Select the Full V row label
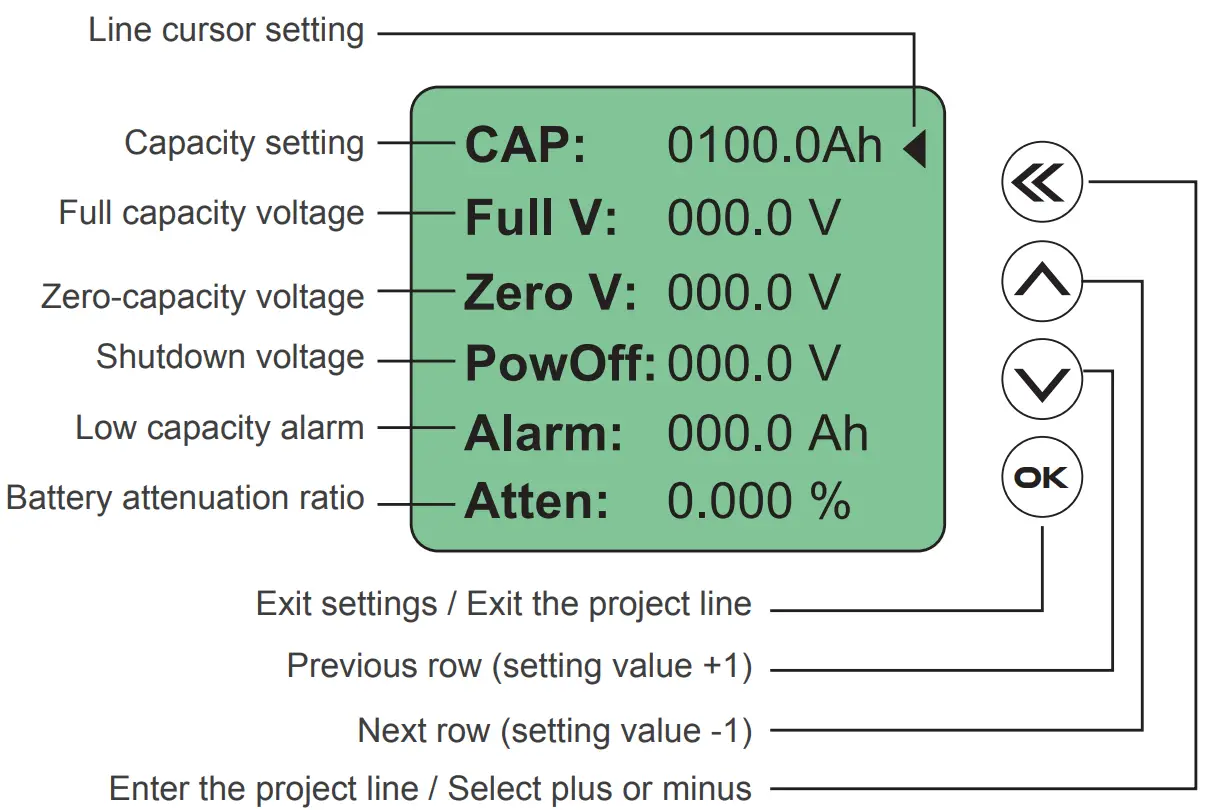The image size is (1210, 810). pos(540,219)
